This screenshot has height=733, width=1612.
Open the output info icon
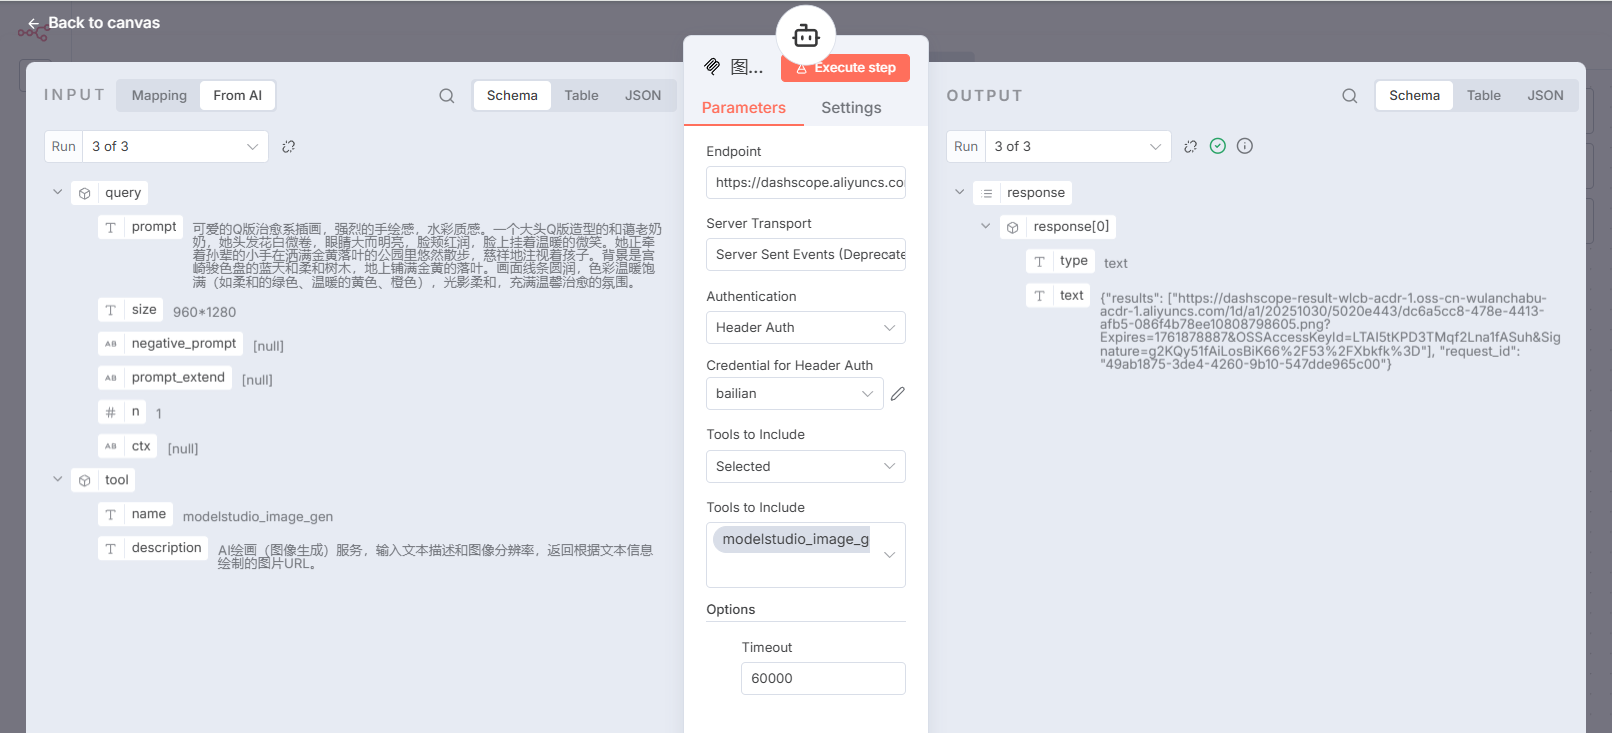coord(1245,146)
